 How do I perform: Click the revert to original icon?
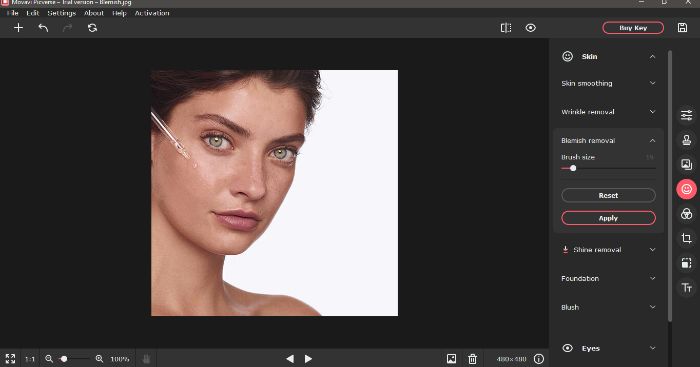(92, 28)
